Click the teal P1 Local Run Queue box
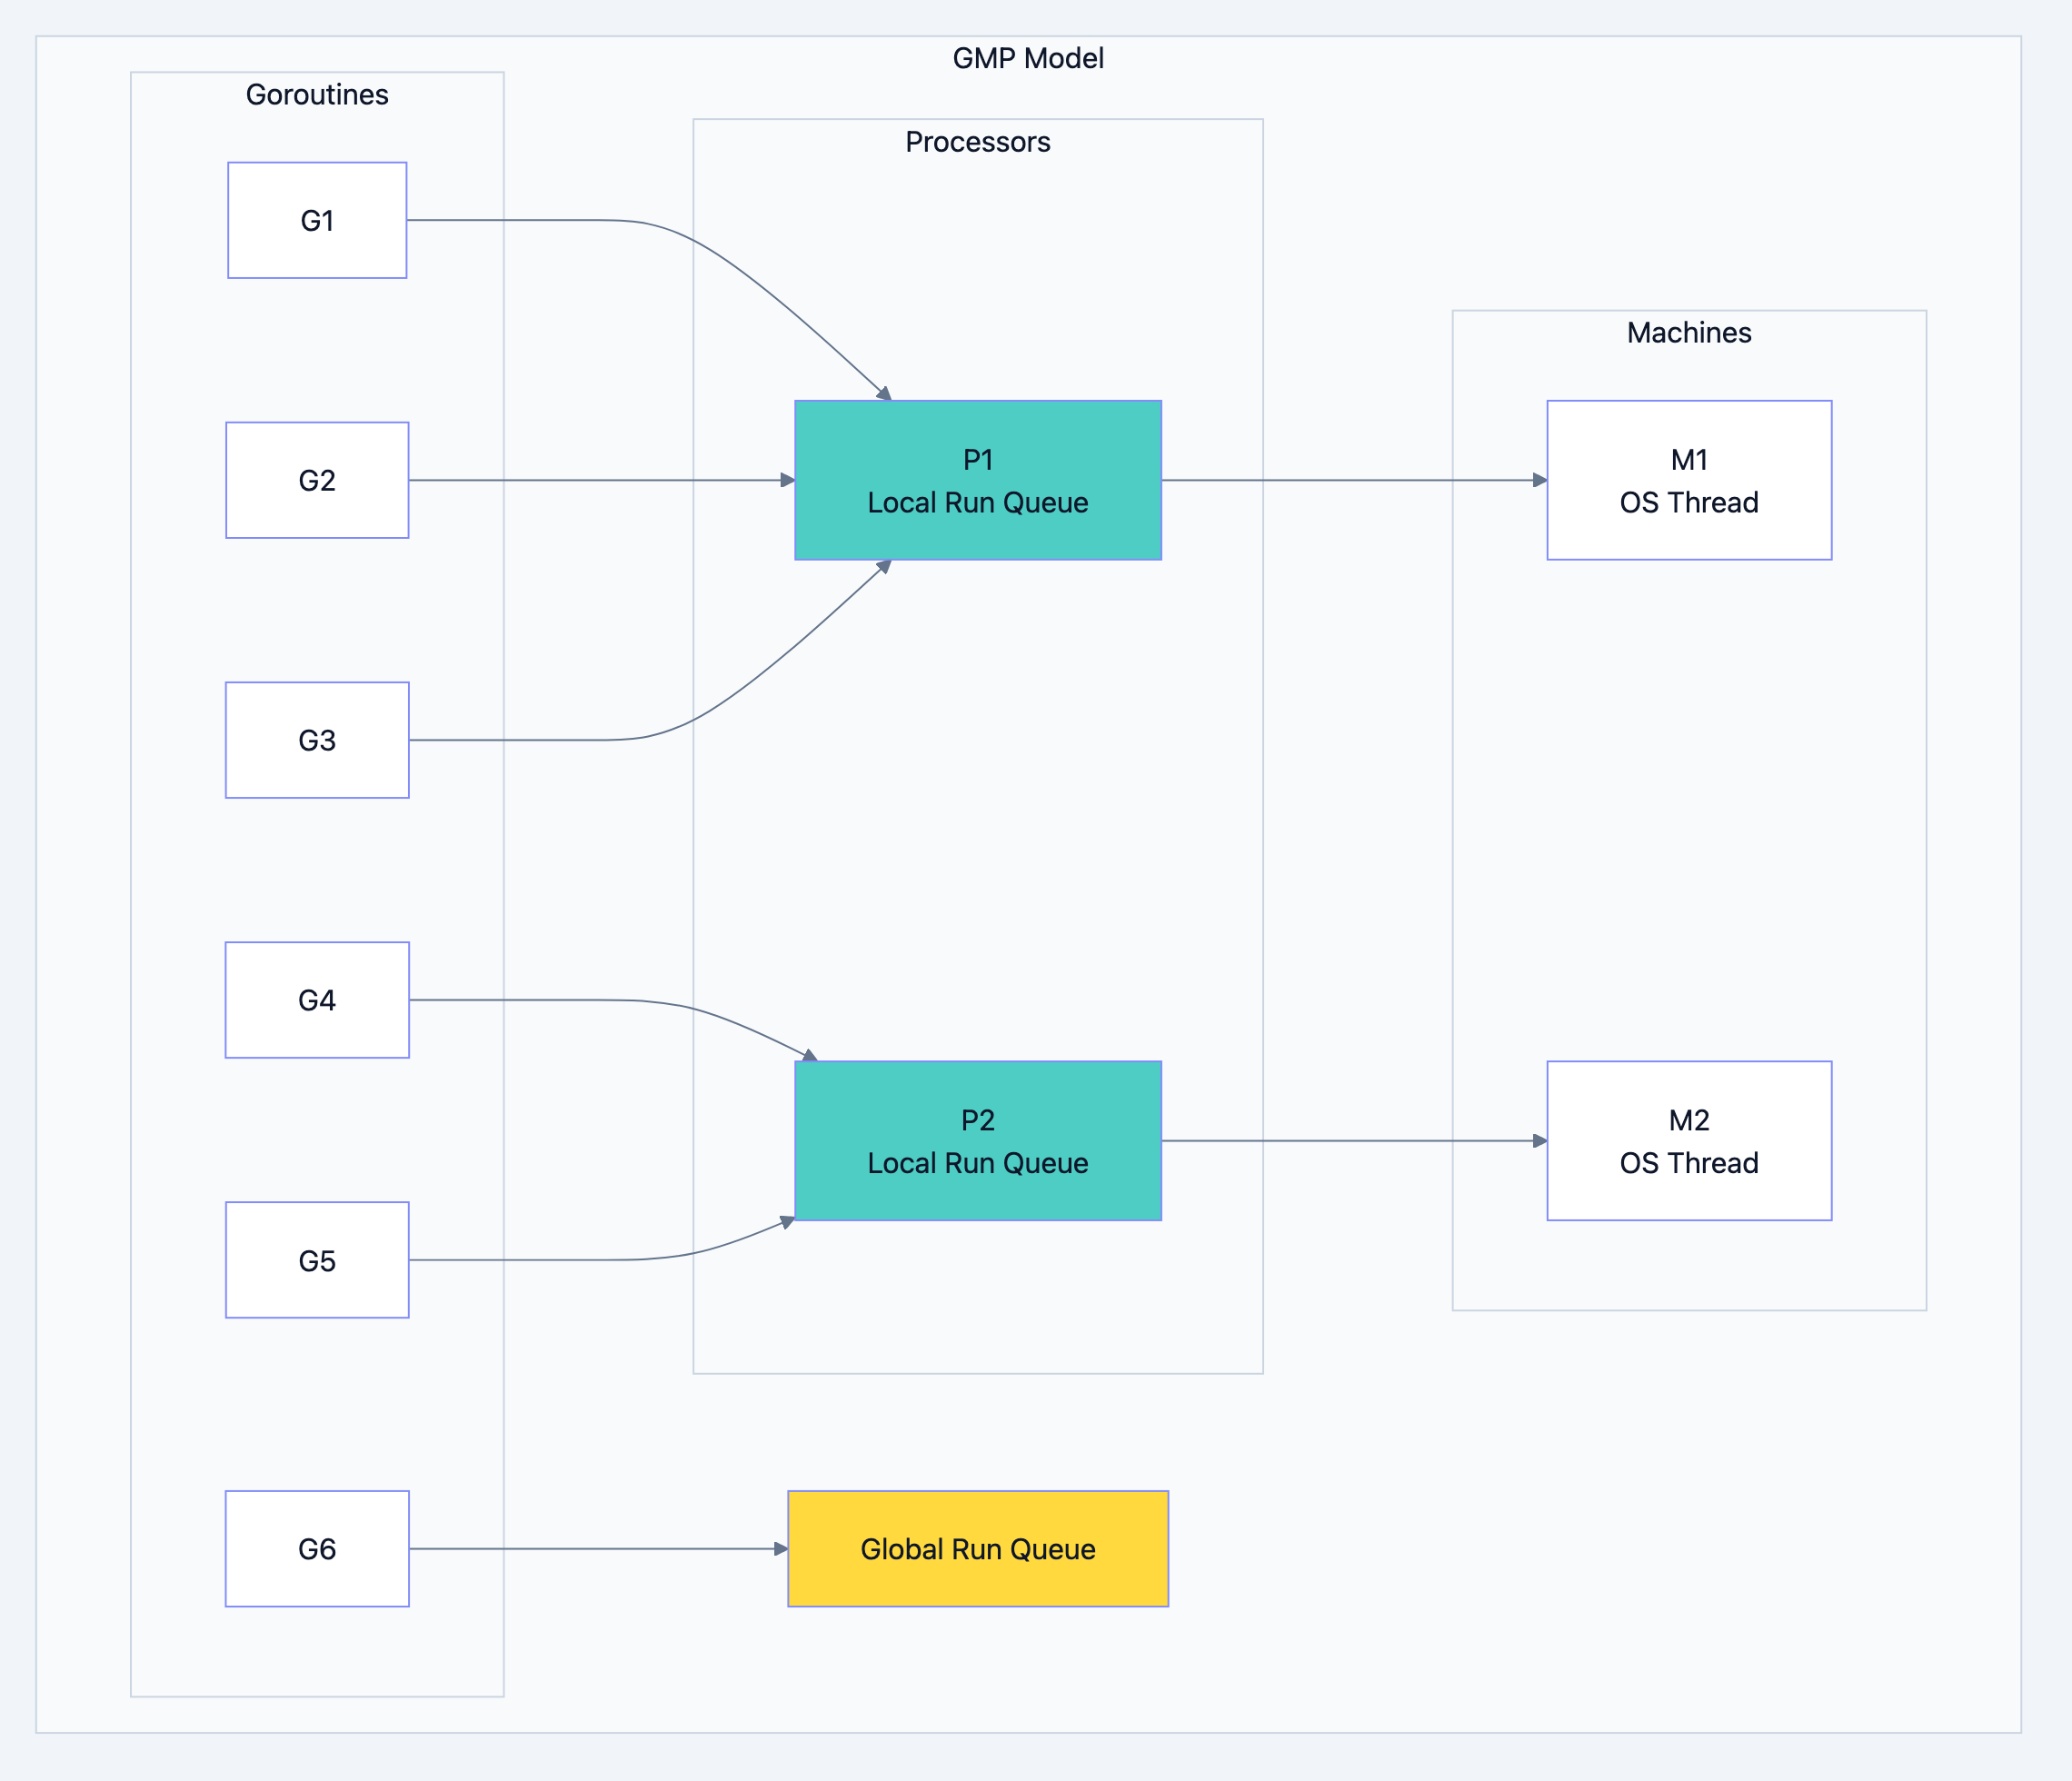 pyautogui.click(x=978, y=480)
